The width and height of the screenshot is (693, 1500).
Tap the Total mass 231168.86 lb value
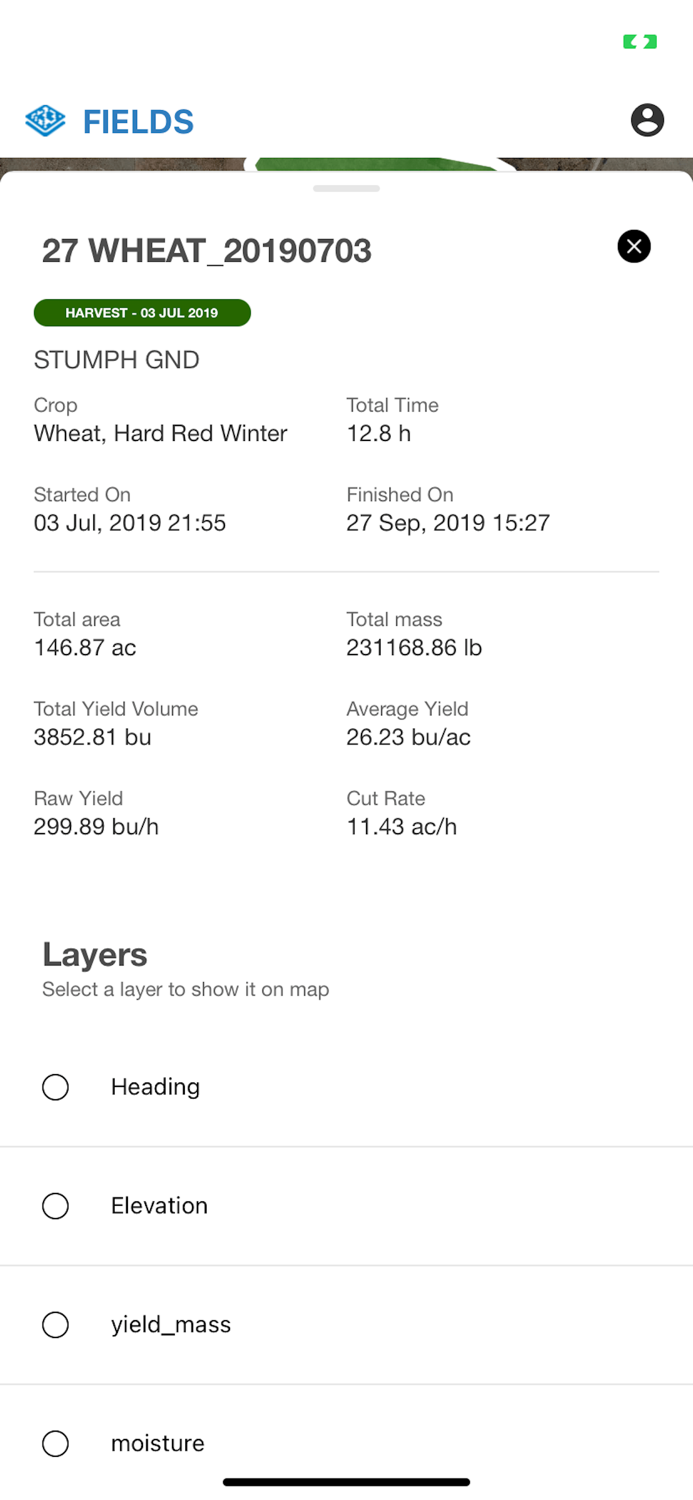[414, 647]
